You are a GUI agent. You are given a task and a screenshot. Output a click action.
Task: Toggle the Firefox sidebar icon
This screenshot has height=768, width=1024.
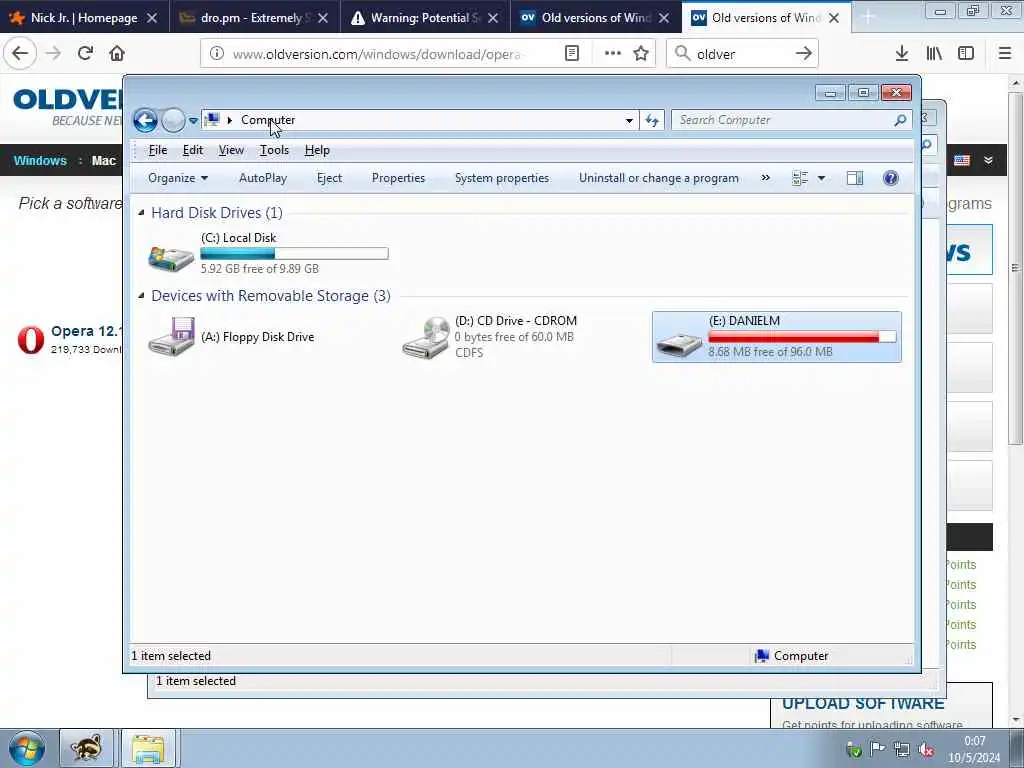[x=966, y=54]
